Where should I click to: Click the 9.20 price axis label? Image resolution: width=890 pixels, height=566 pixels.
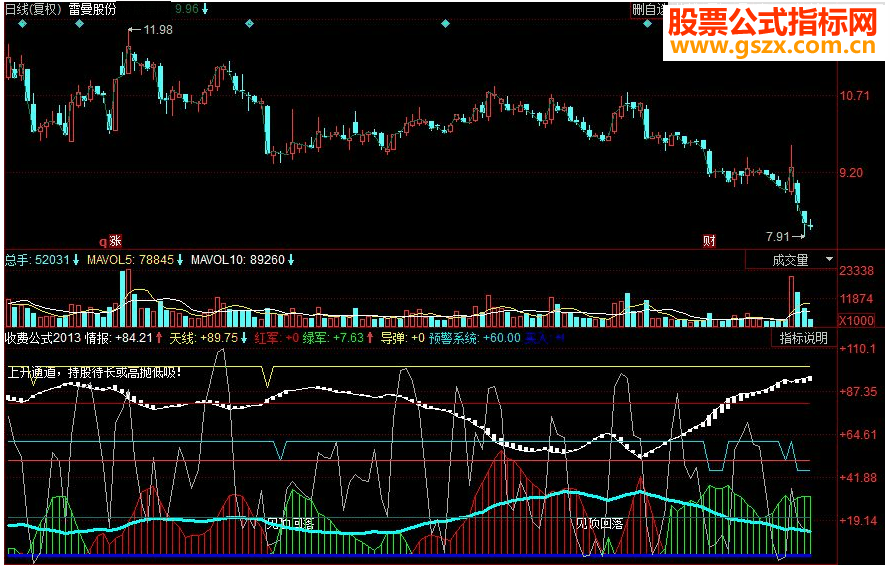coord(851,173)
